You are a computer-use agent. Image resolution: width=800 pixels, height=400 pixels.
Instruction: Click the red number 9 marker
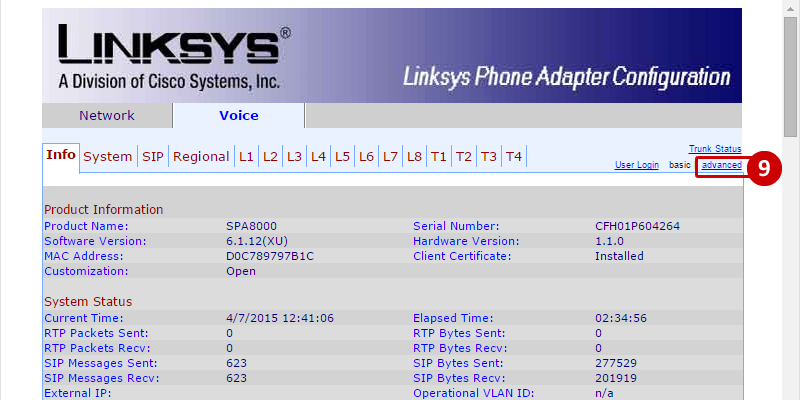[764, 169]
